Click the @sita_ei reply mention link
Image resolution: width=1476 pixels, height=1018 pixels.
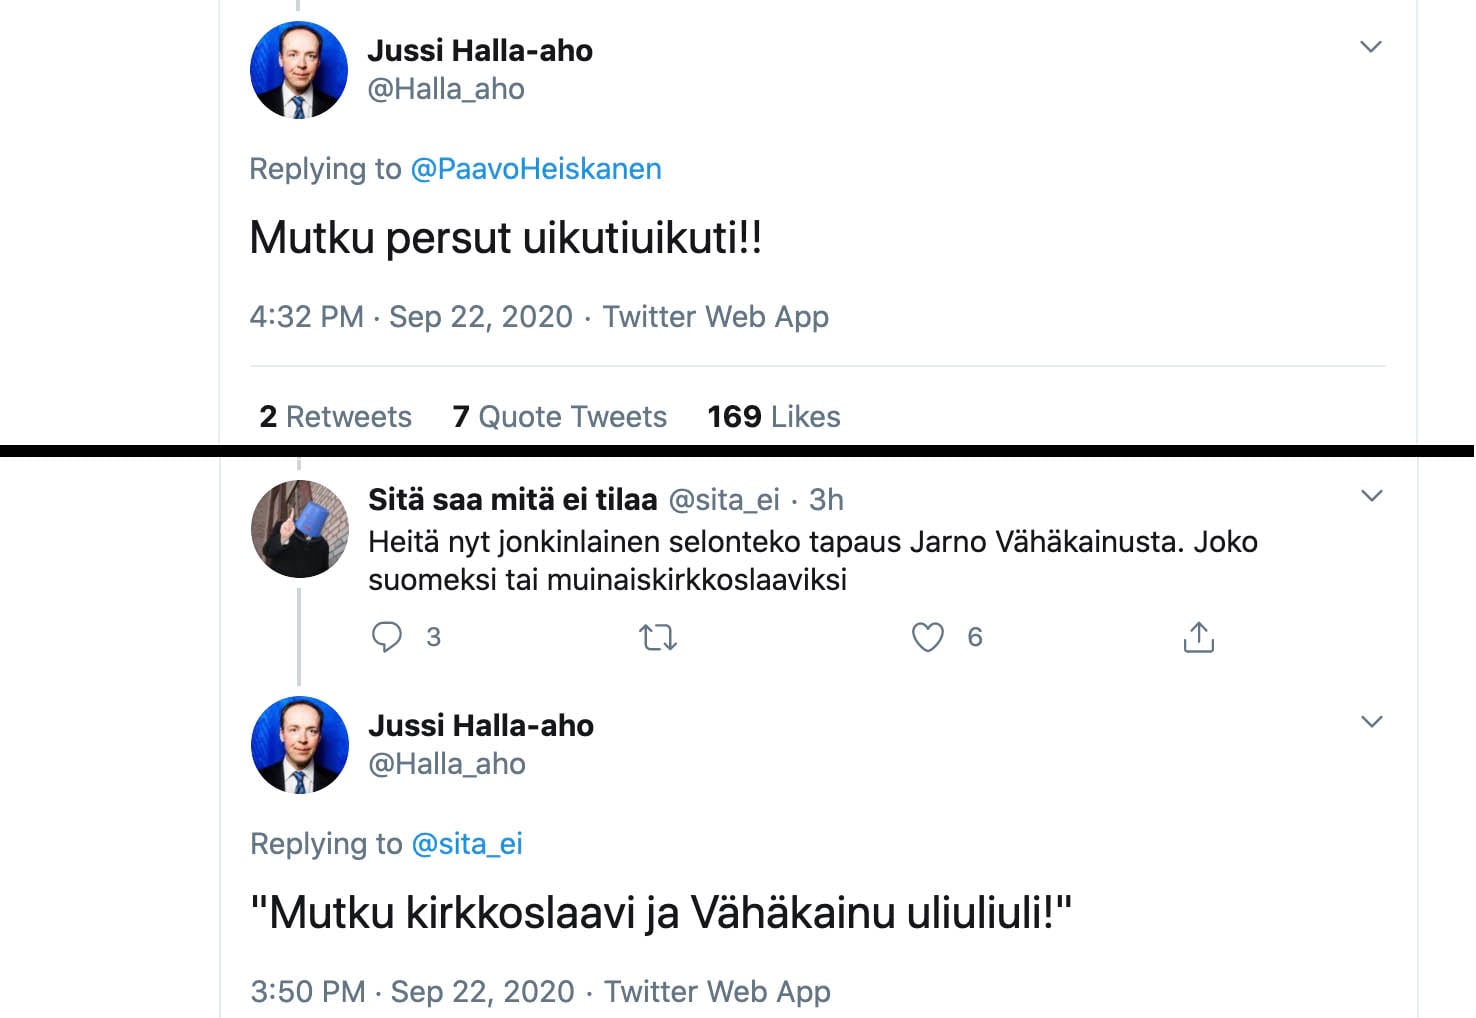[467, 844]
